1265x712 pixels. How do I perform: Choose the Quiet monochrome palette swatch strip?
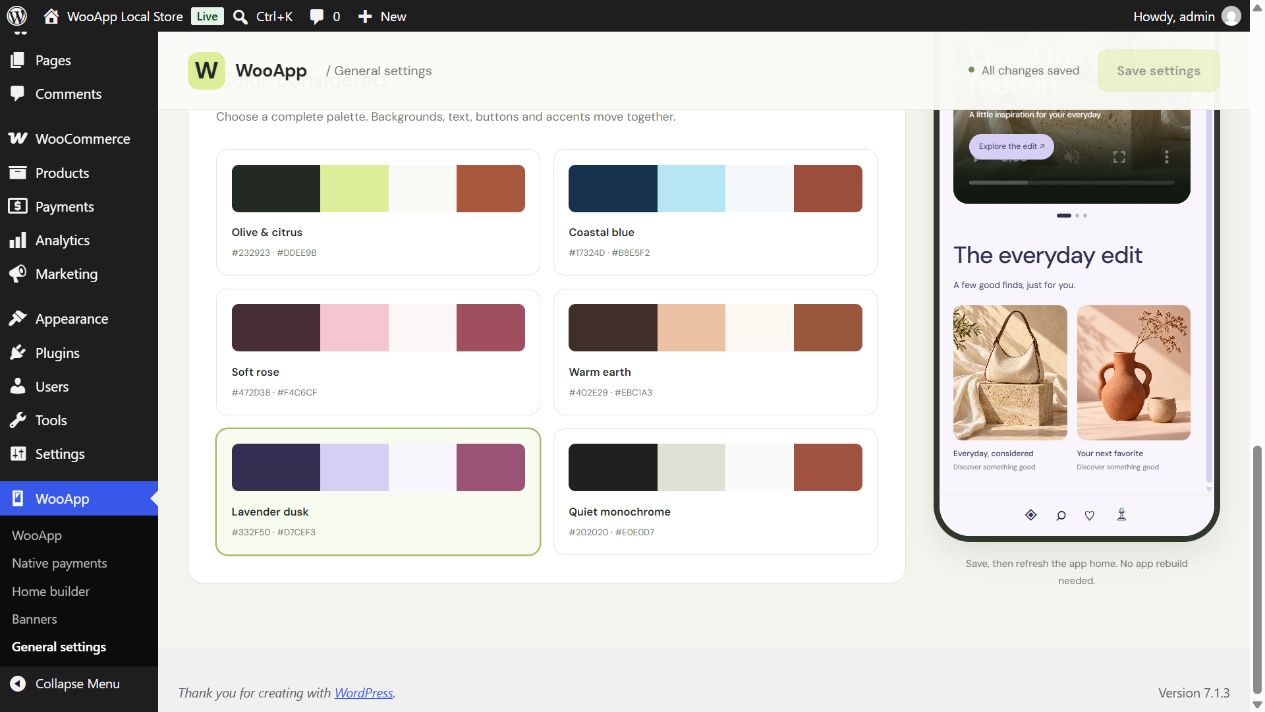tap(715, 467)
